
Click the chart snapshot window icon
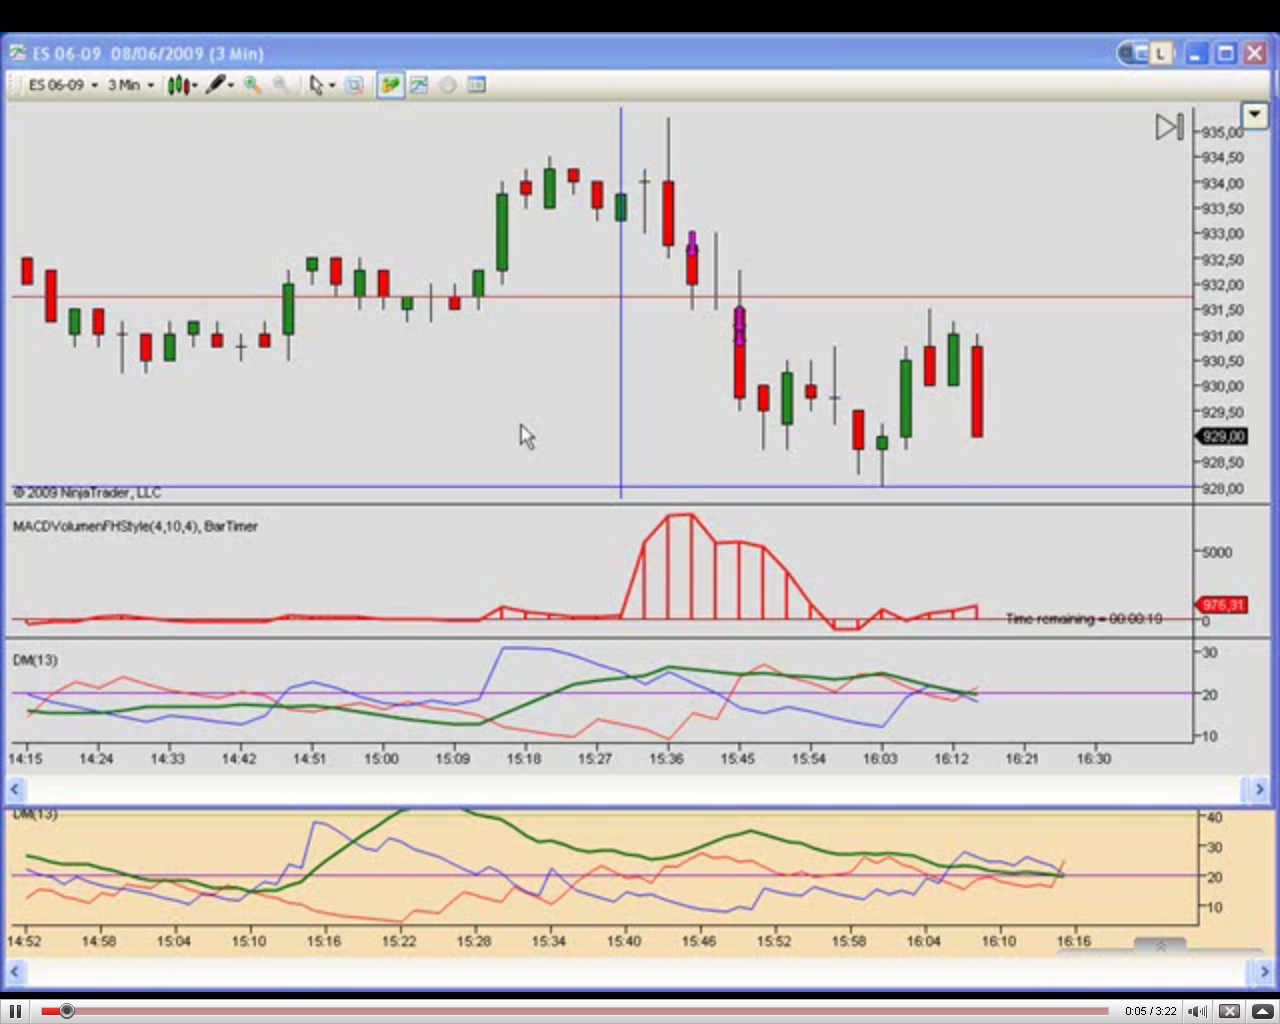(354, 85)
